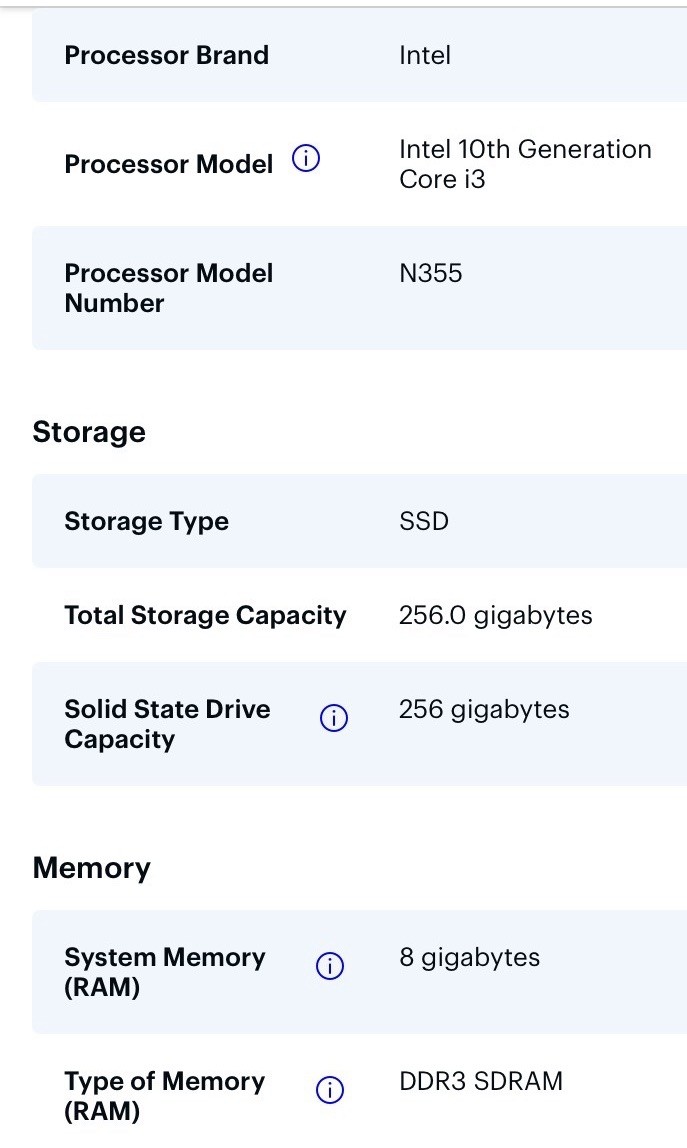Image resolution: width=687 pixels, height=1148 pixels.
Task: Click the Processor Model label text
Action: pyautogui.click(x=168, y=164)
